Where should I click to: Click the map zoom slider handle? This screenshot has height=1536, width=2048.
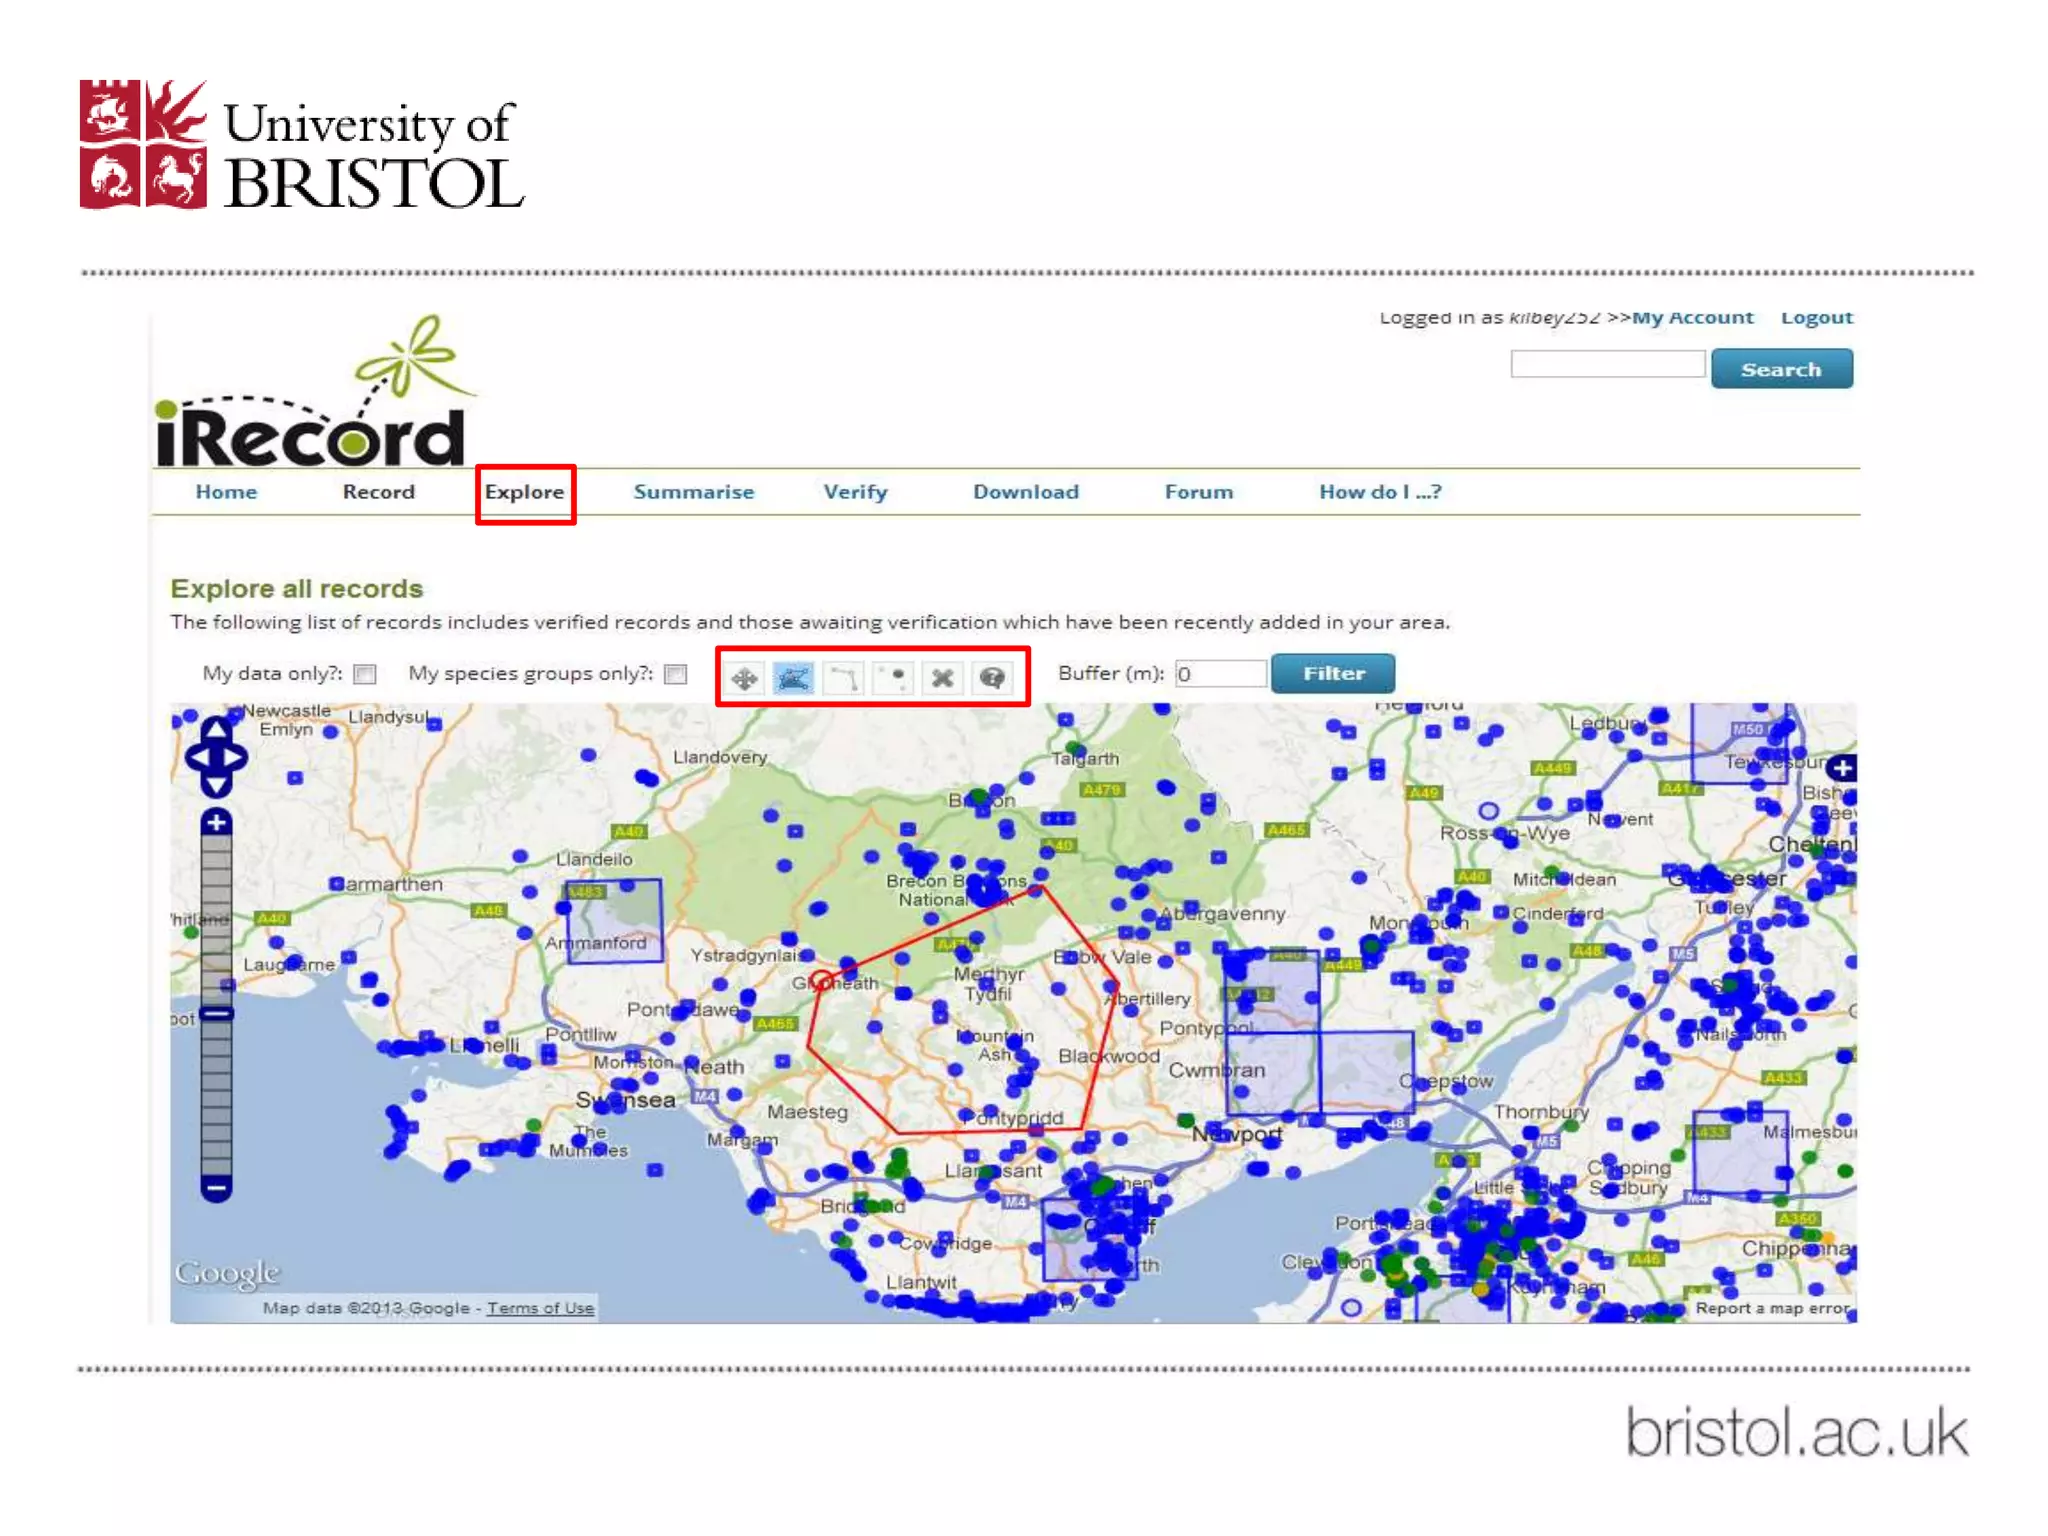[x=216, y=1014]
